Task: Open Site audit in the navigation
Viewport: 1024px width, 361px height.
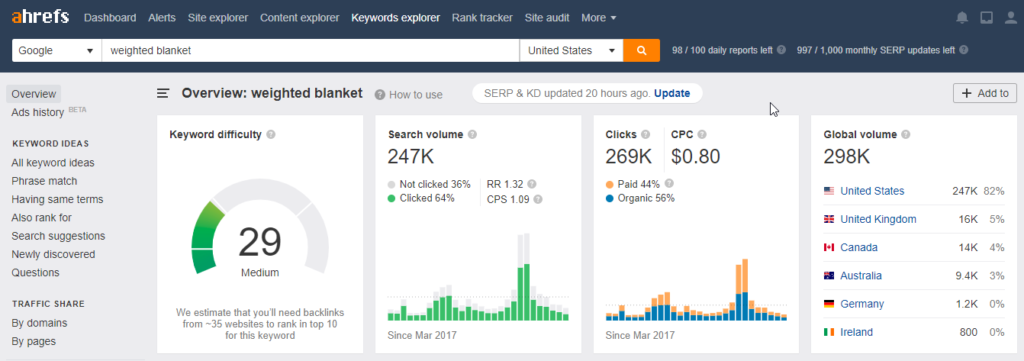Action: pos(547,18)
